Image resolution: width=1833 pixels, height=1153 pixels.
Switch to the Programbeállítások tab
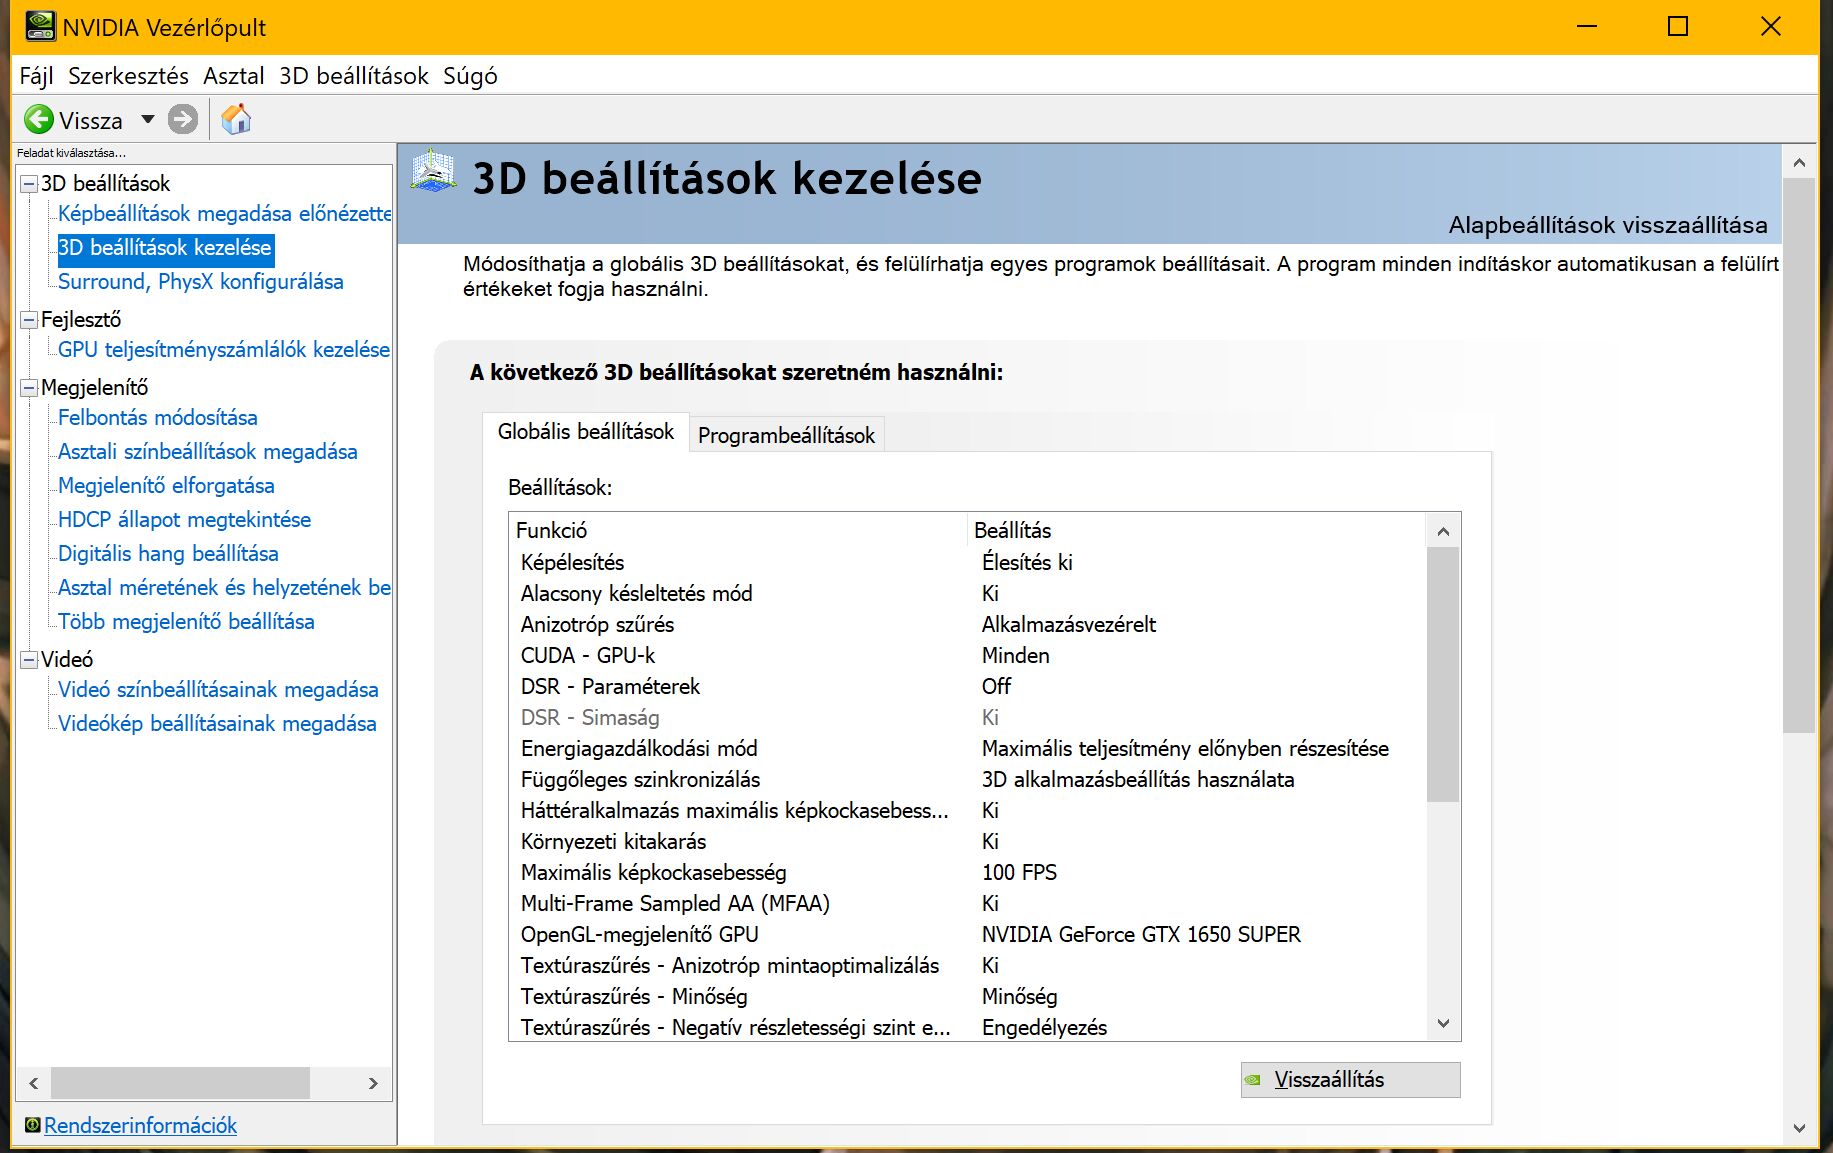[x=786, y=435]
